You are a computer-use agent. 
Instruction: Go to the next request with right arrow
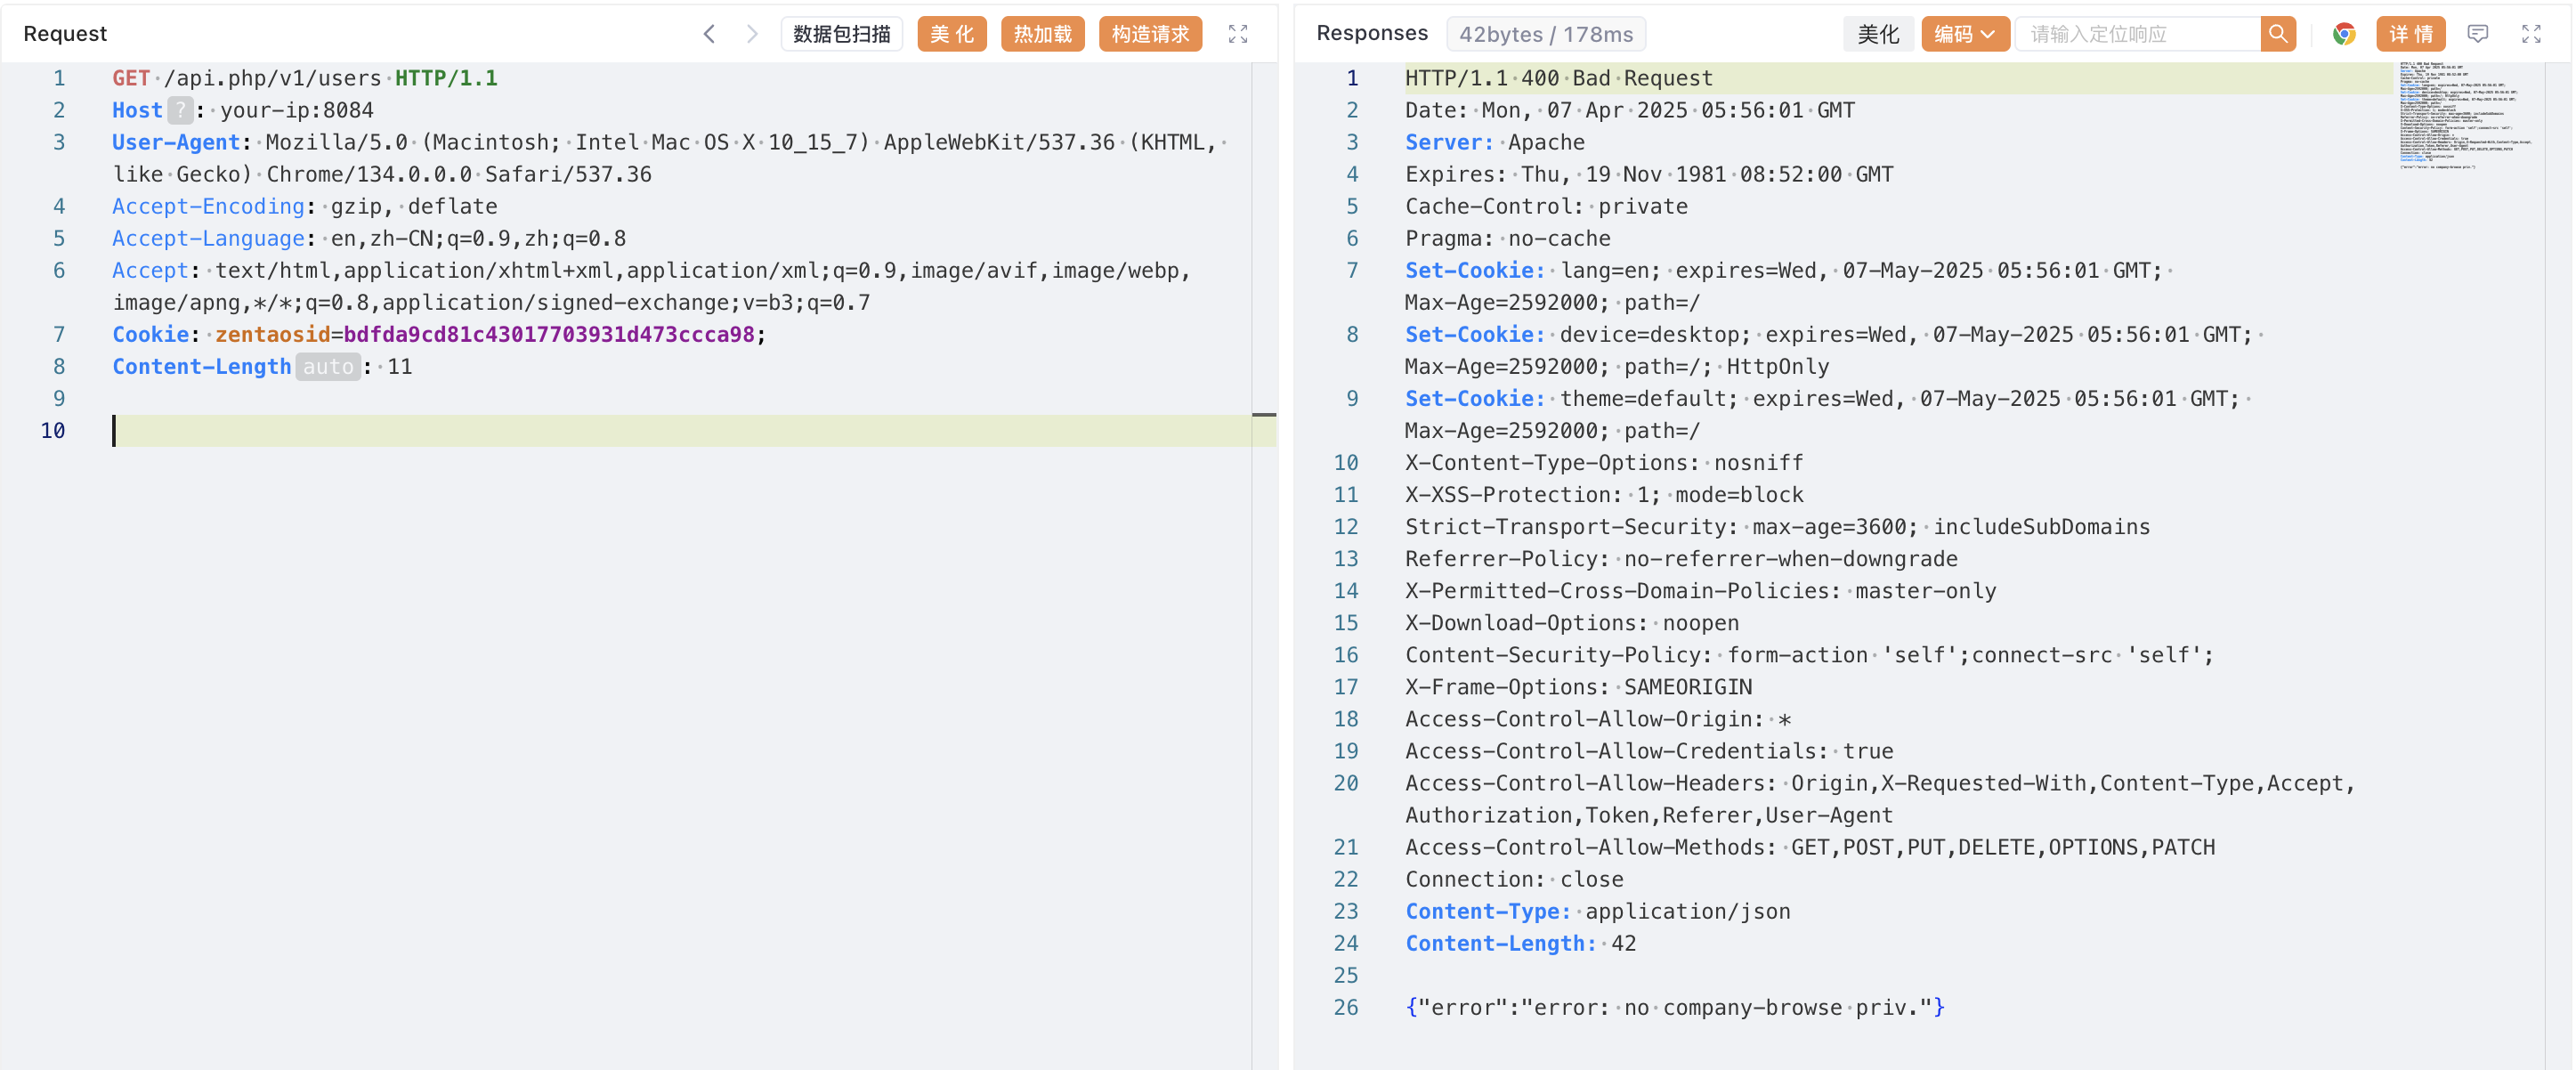coord(752,34)
